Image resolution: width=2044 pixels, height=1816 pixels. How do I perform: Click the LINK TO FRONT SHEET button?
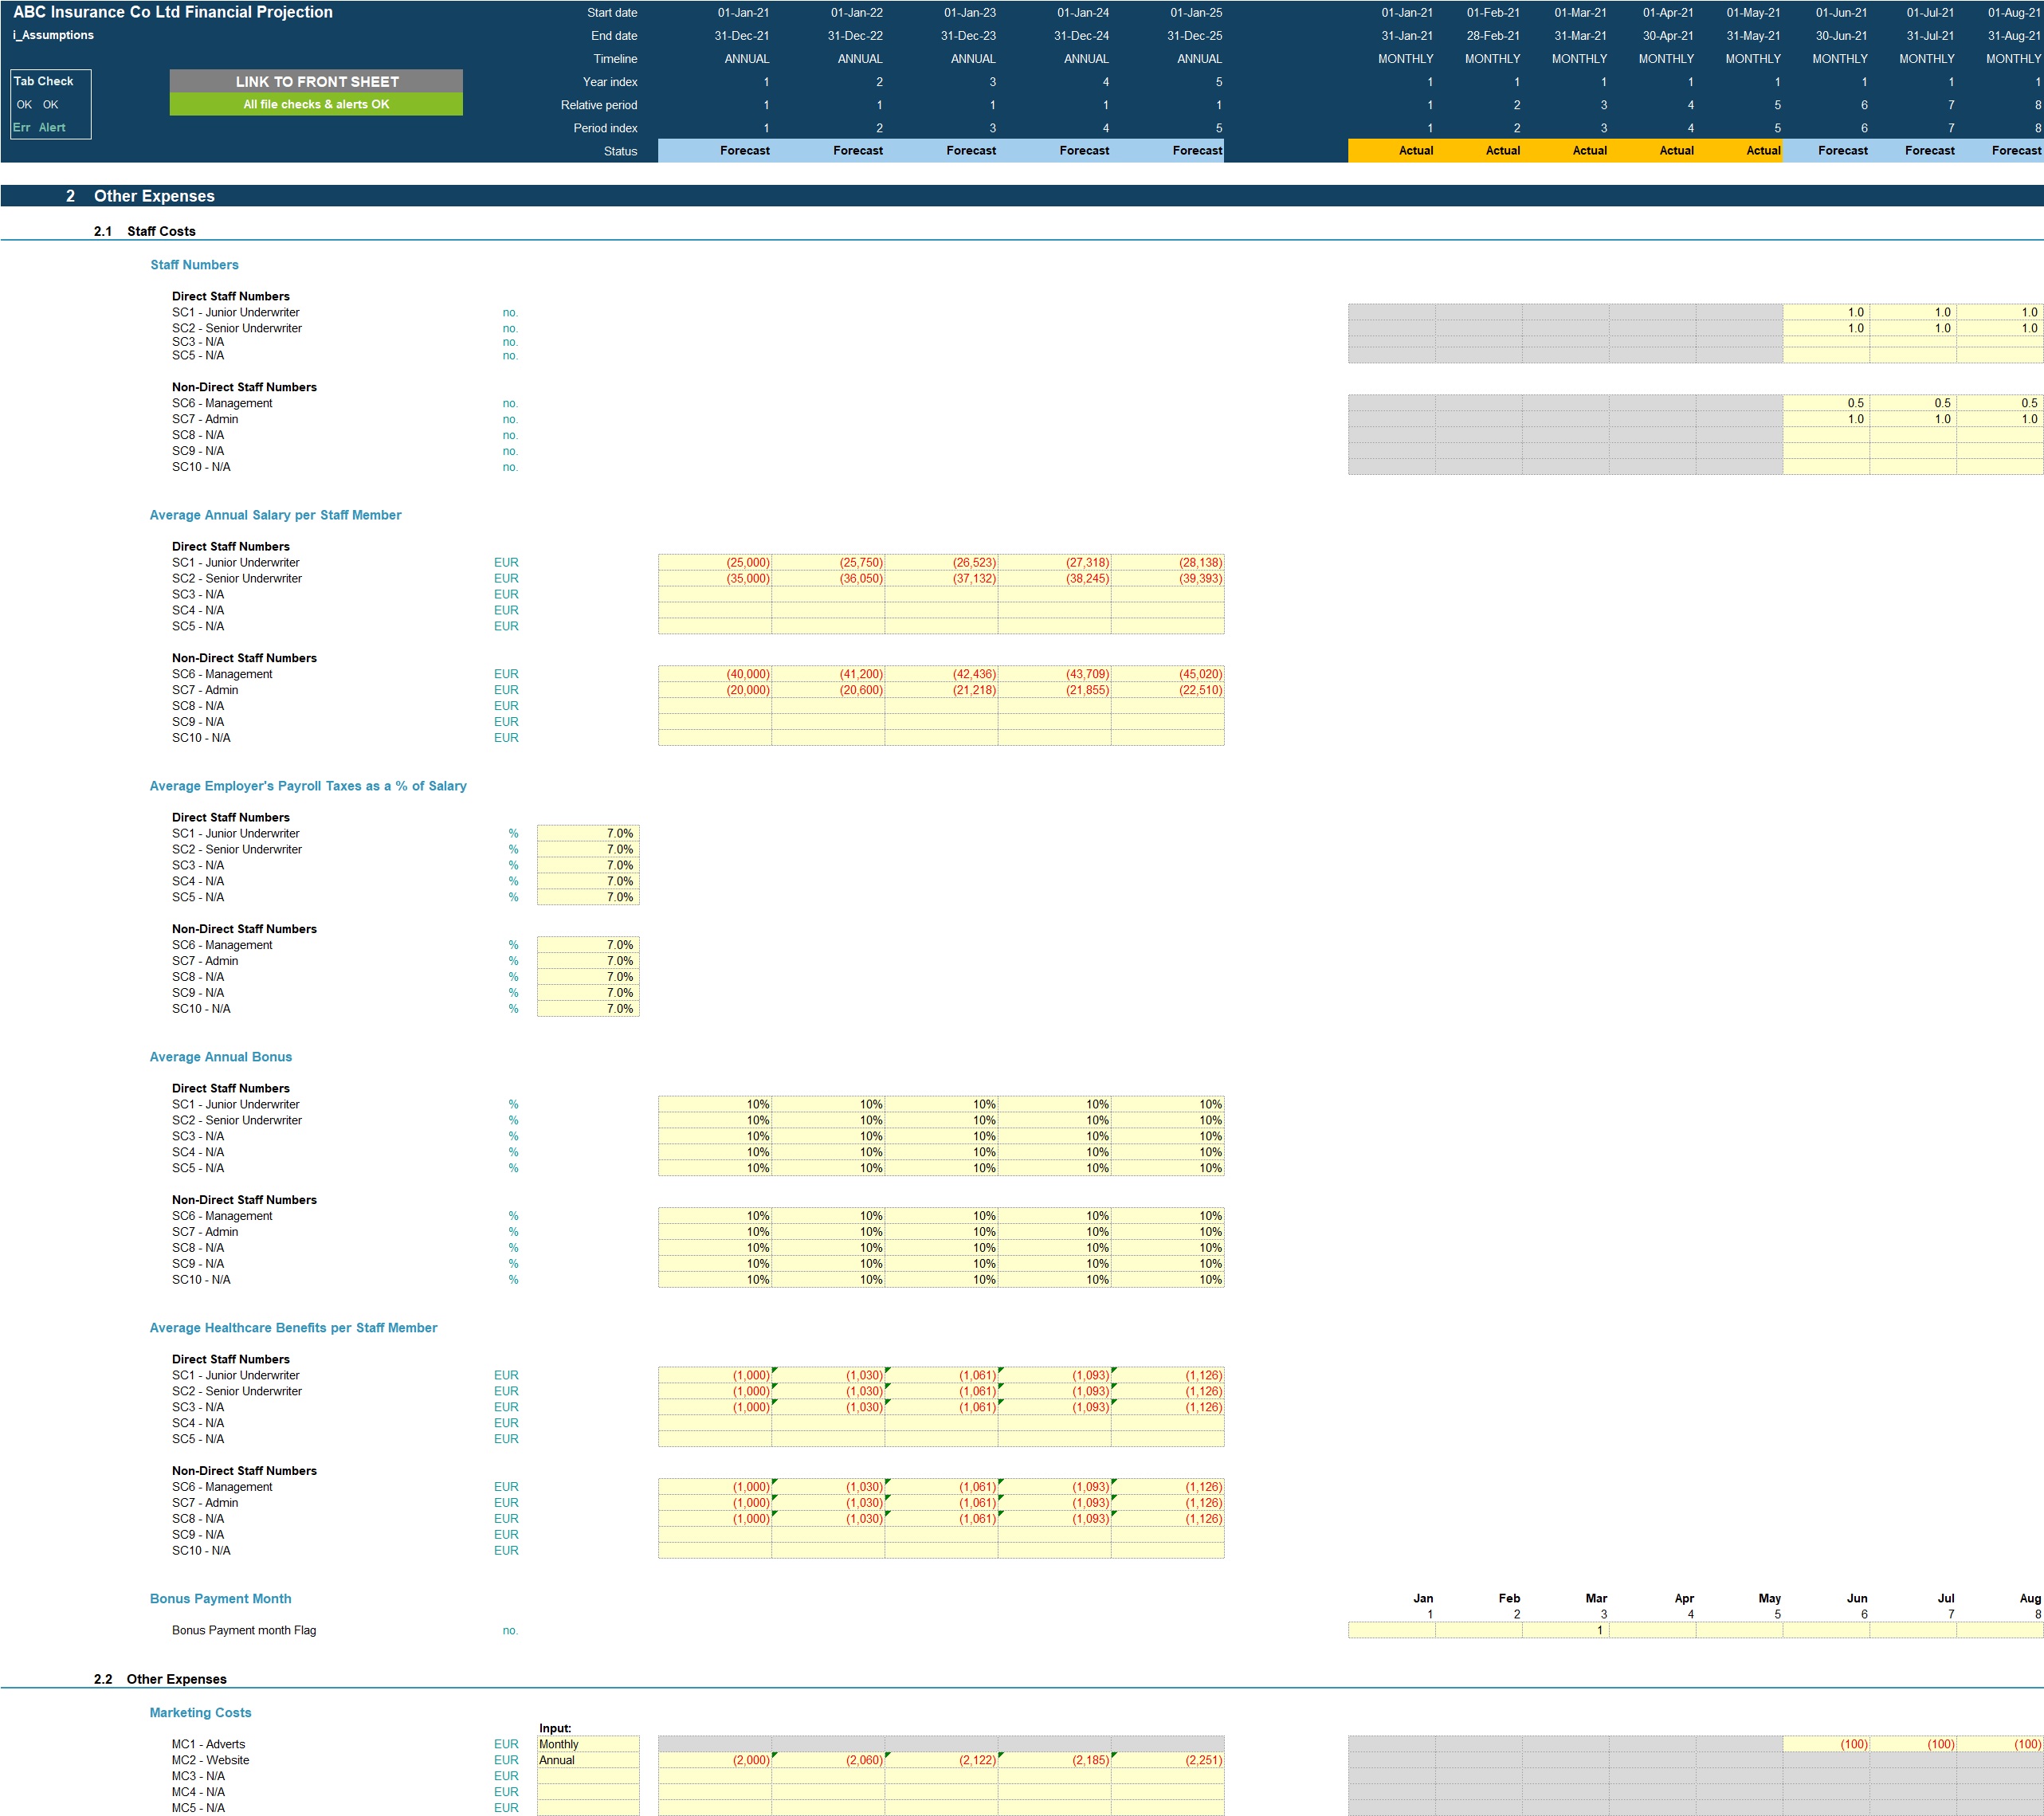[x=316, y=81]
